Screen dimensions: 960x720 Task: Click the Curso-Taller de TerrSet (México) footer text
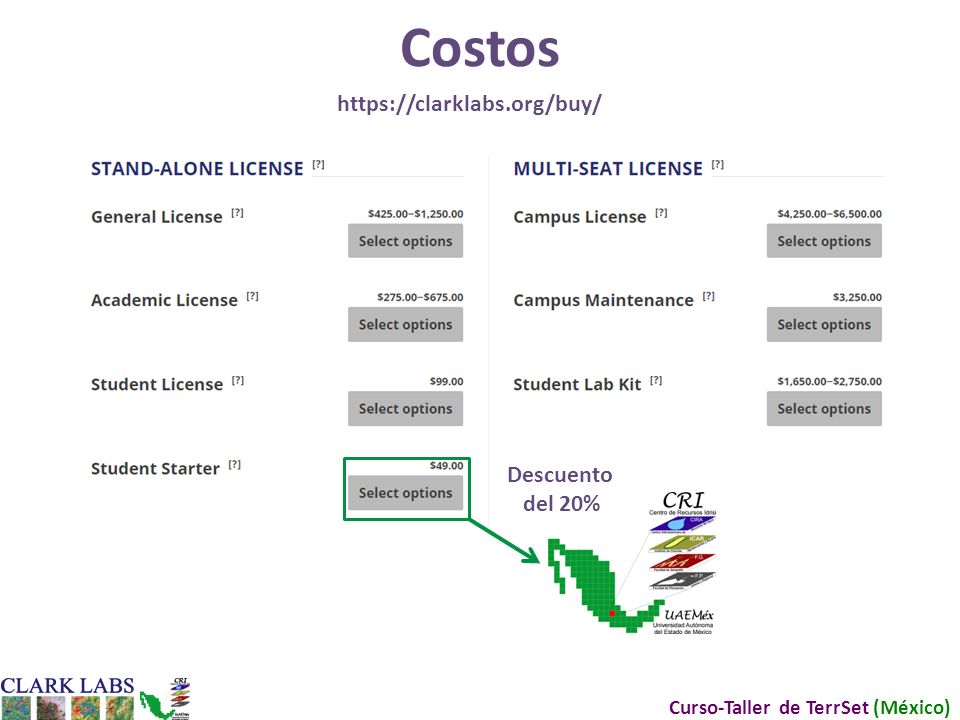point(809,707)
